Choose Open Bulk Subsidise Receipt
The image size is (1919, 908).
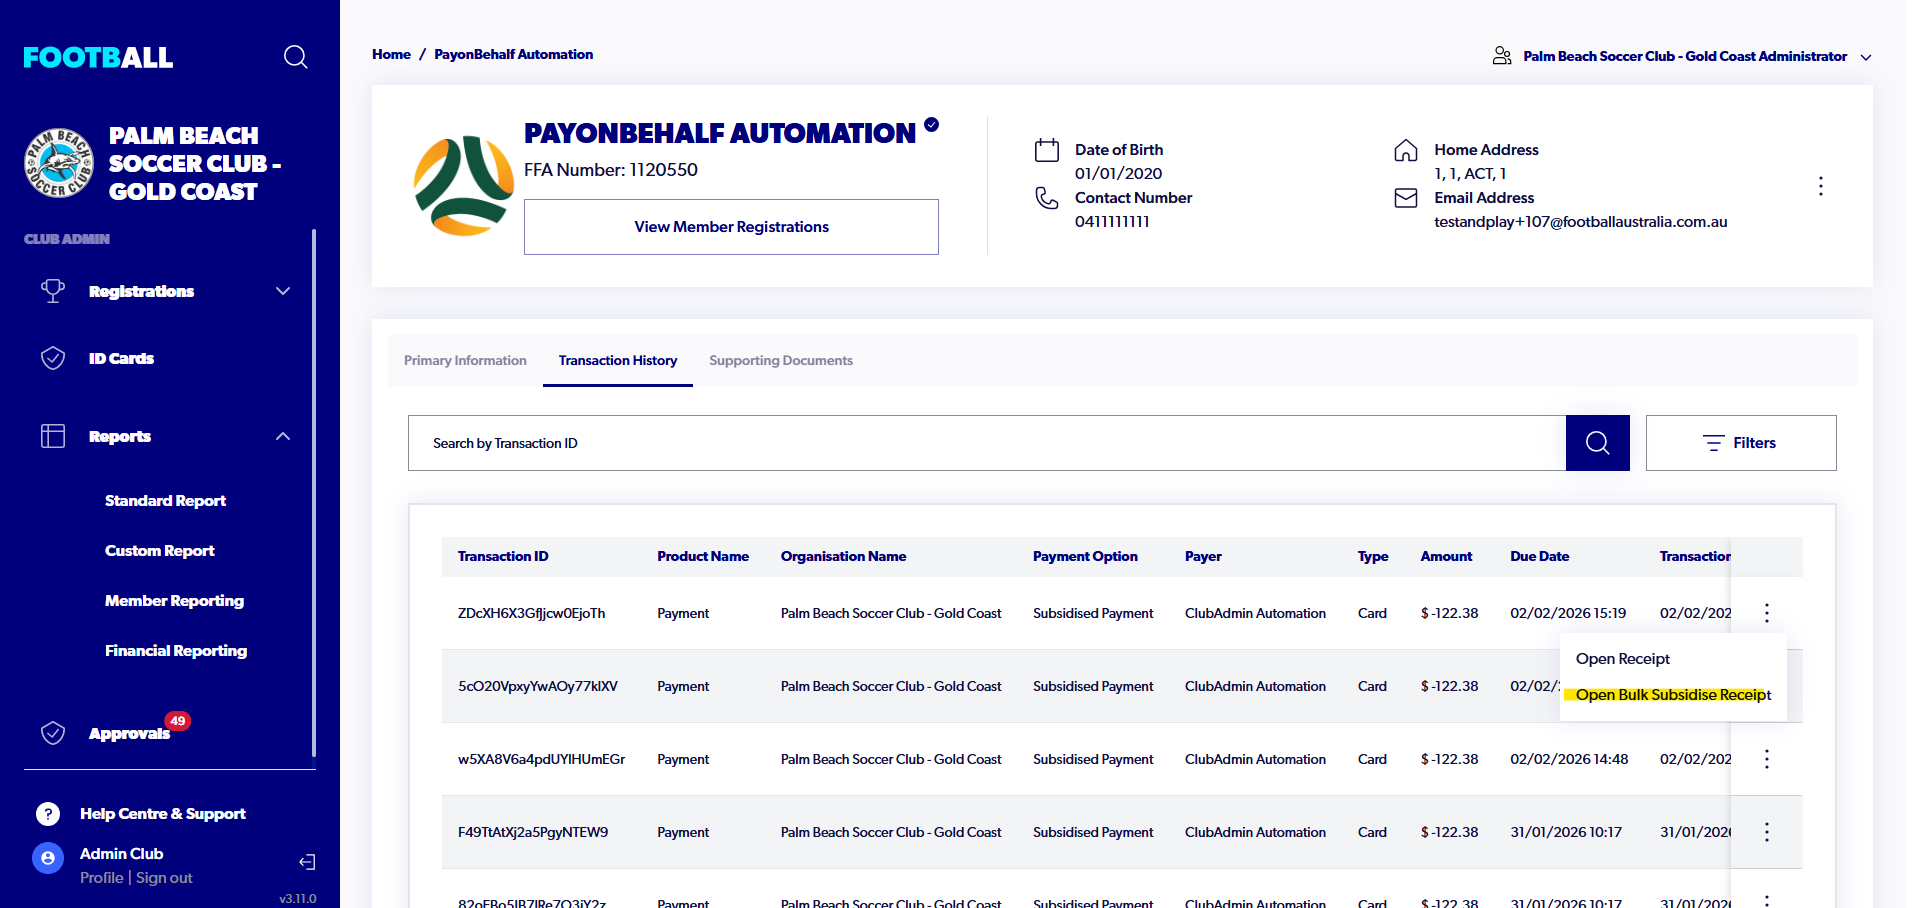(x=1673, y=694)
